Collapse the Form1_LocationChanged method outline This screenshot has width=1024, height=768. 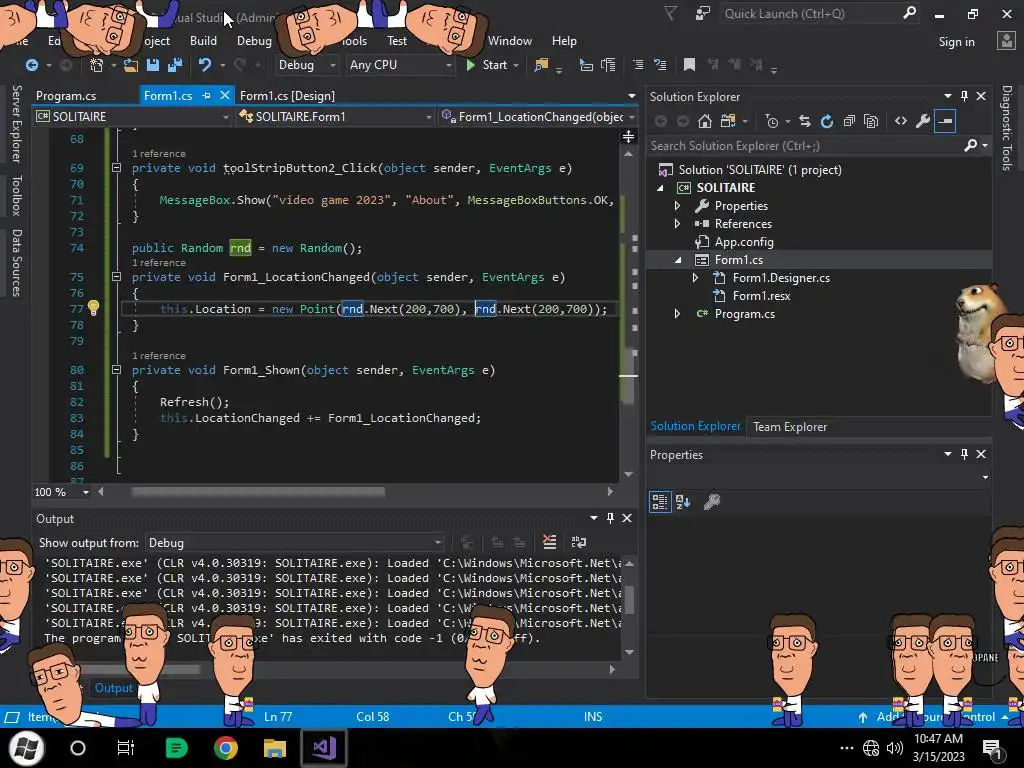[x=116, y=277]
